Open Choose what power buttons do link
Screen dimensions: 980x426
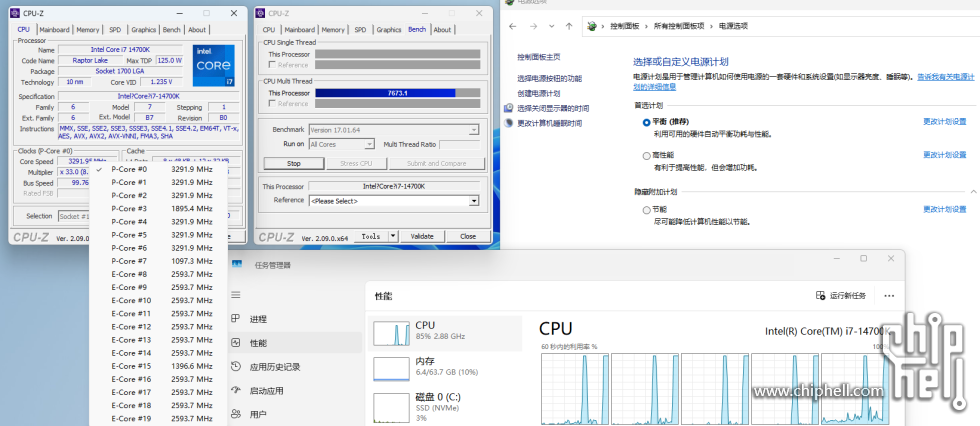[549, 79]
